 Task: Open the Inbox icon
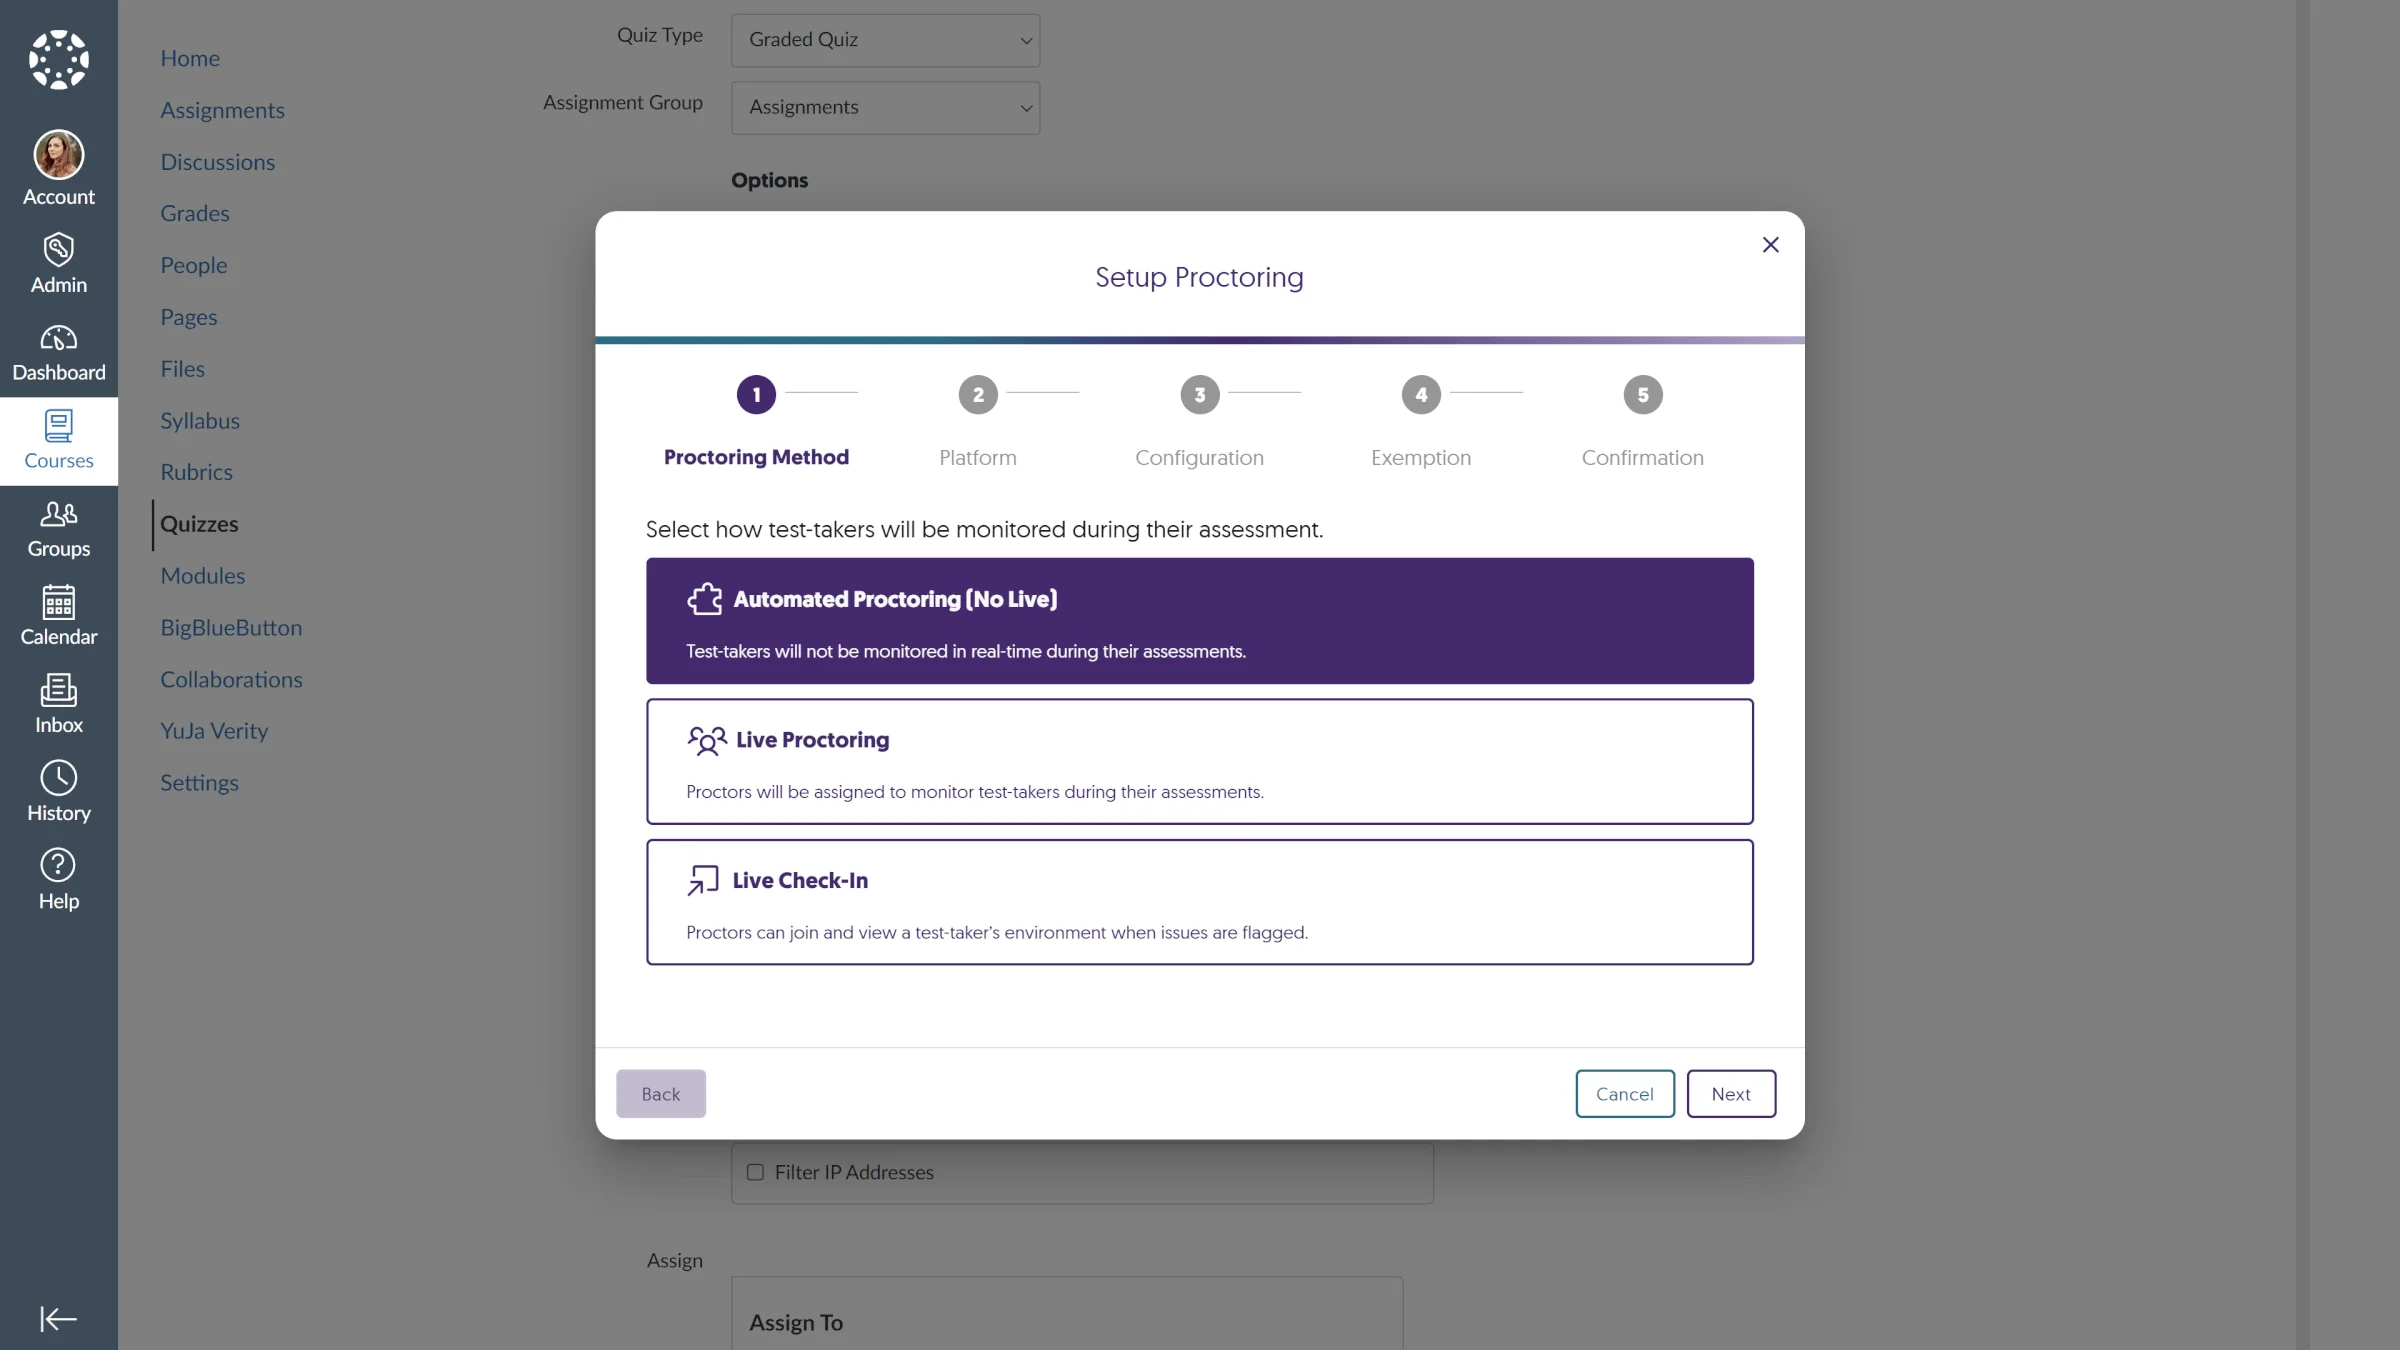(x=58, y=691)
